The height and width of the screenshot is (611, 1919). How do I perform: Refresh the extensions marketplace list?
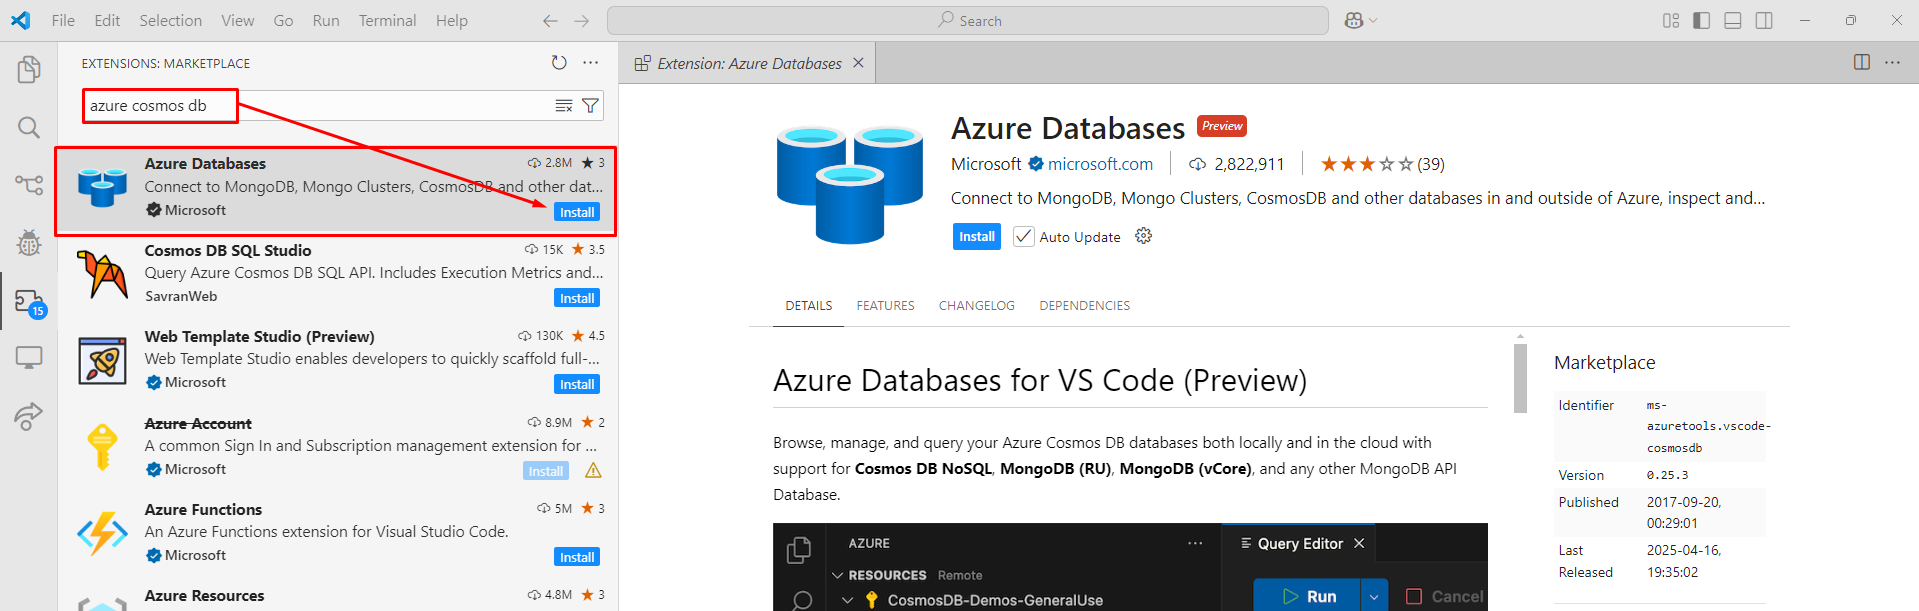[559, 63]
